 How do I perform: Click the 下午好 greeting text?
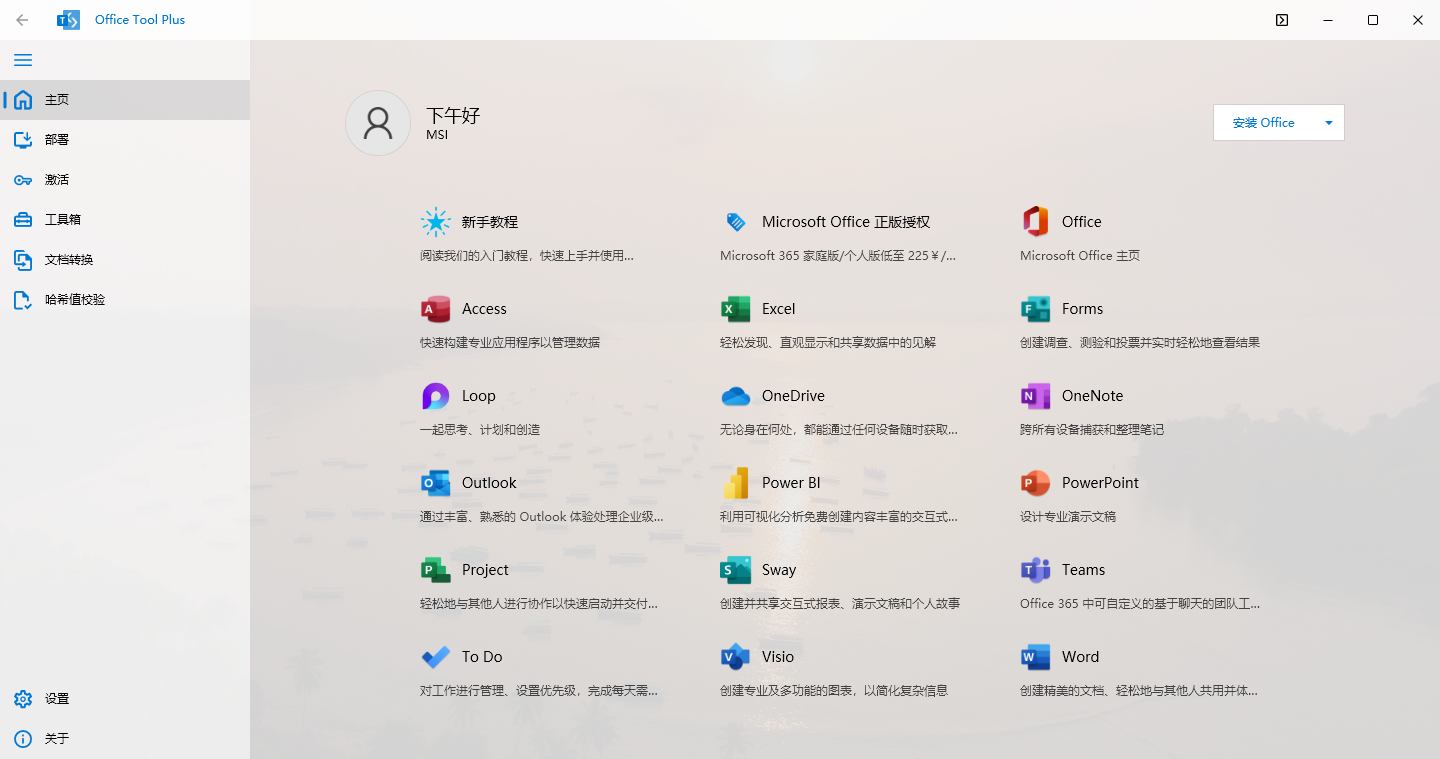(x=453, y=115)
